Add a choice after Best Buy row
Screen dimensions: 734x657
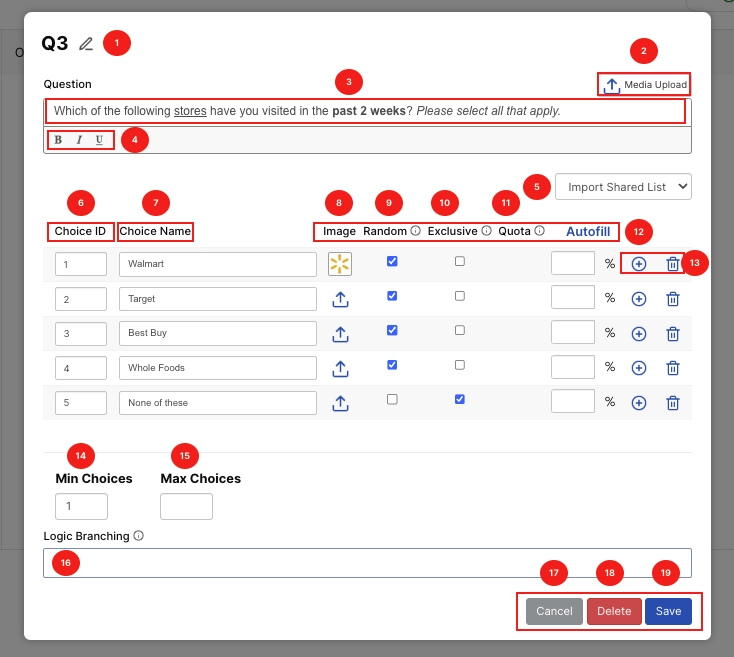pos(639,333)
